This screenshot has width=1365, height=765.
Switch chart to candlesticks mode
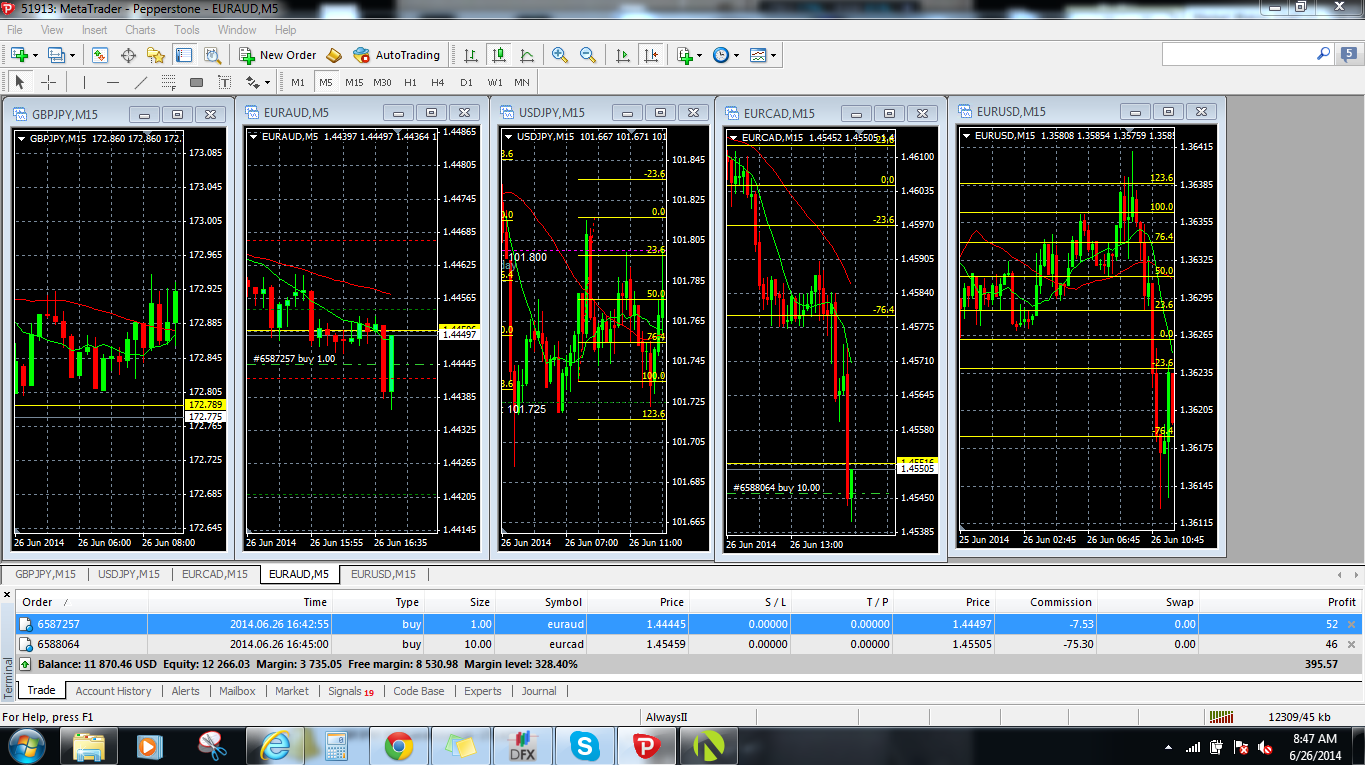tap(498, 55)
